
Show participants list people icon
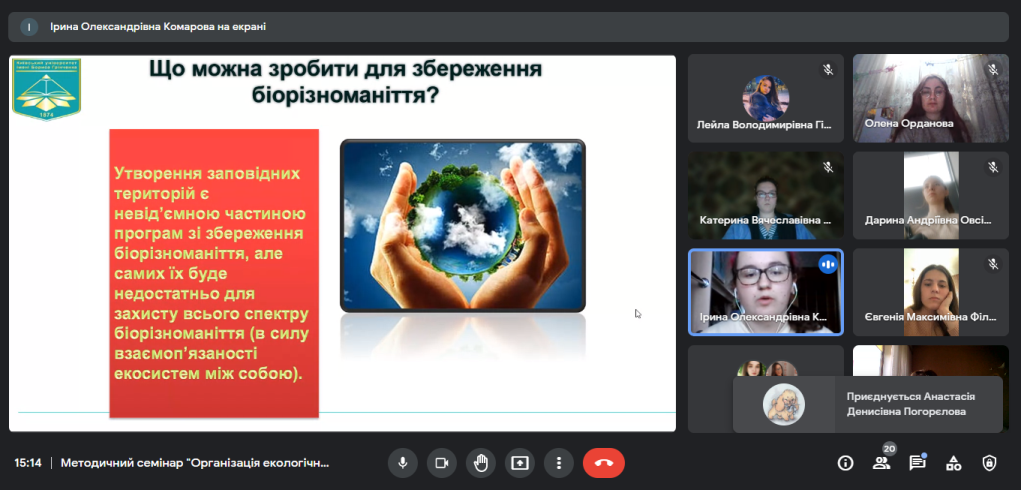click(881, 463)
